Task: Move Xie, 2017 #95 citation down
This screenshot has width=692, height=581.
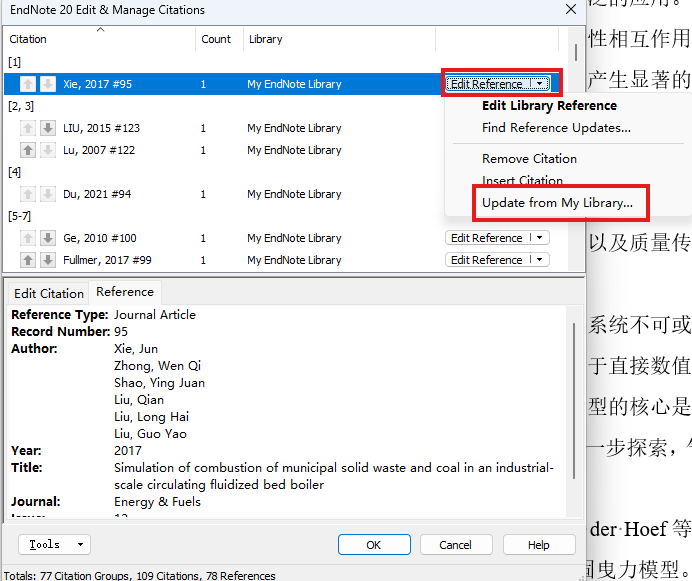Action: click(x=48, y=84)
